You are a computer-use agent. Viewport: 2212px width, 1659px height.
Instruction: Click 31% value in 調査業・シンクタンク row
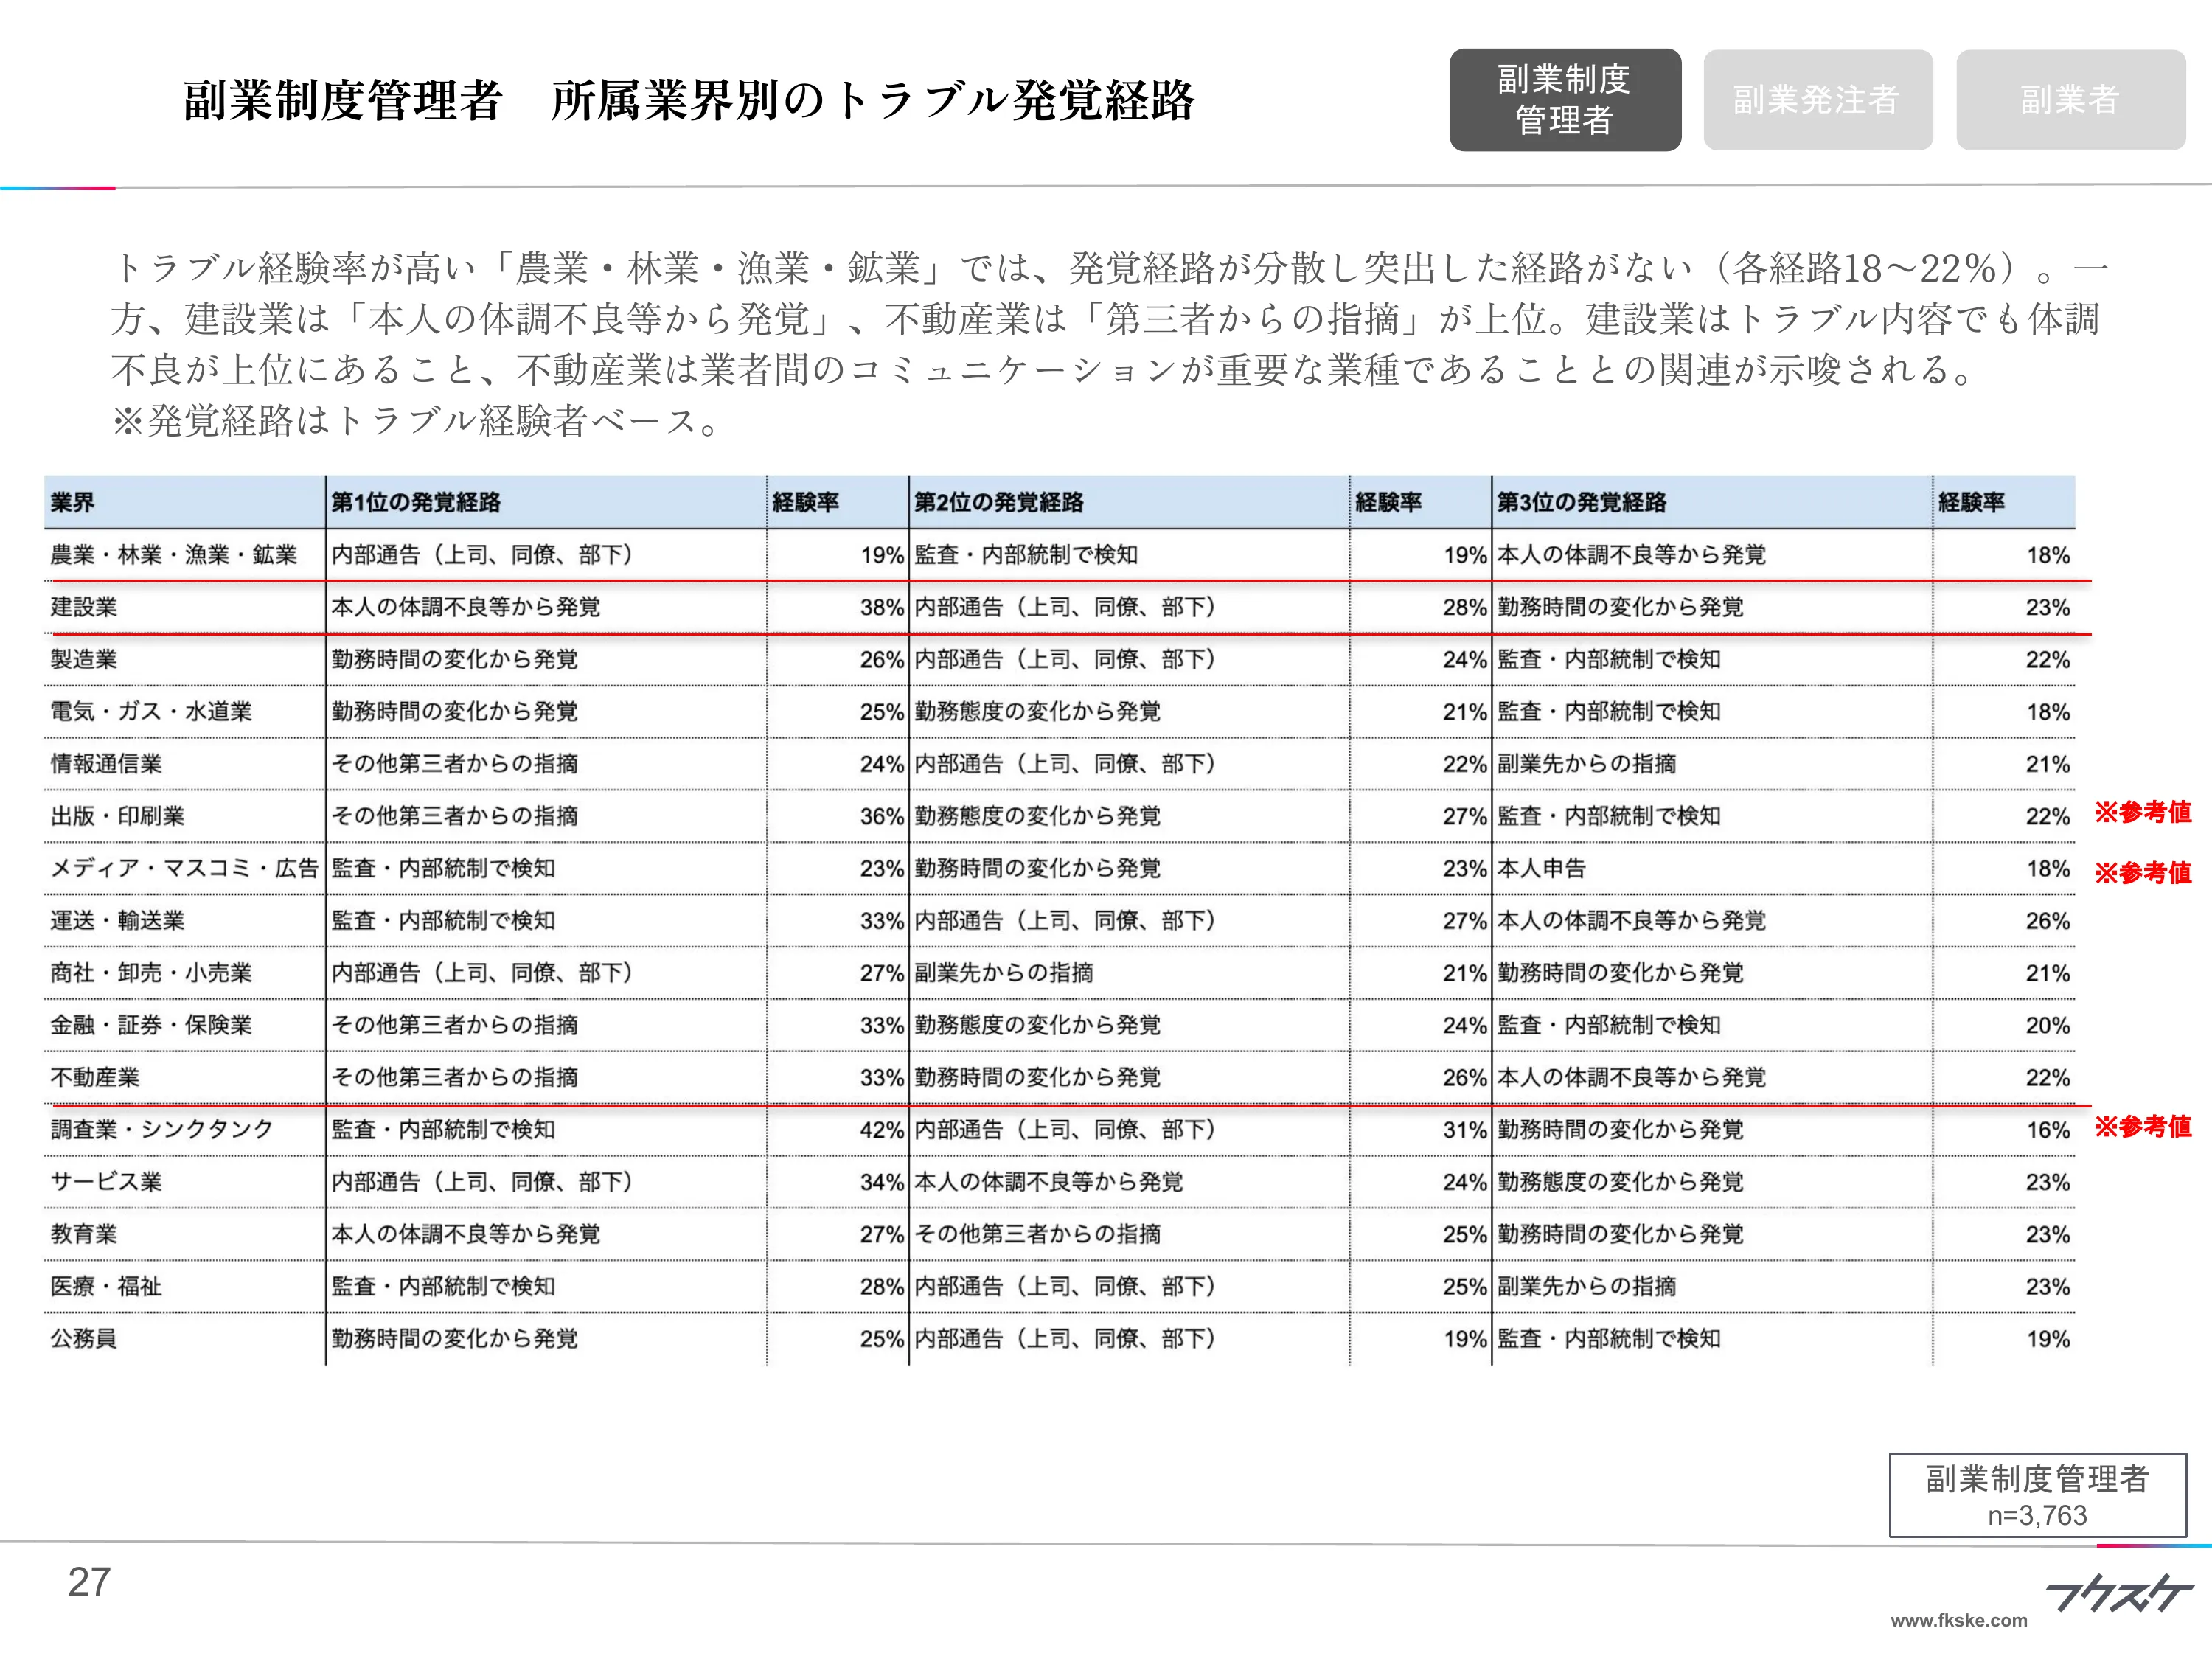(1465, 1130)
